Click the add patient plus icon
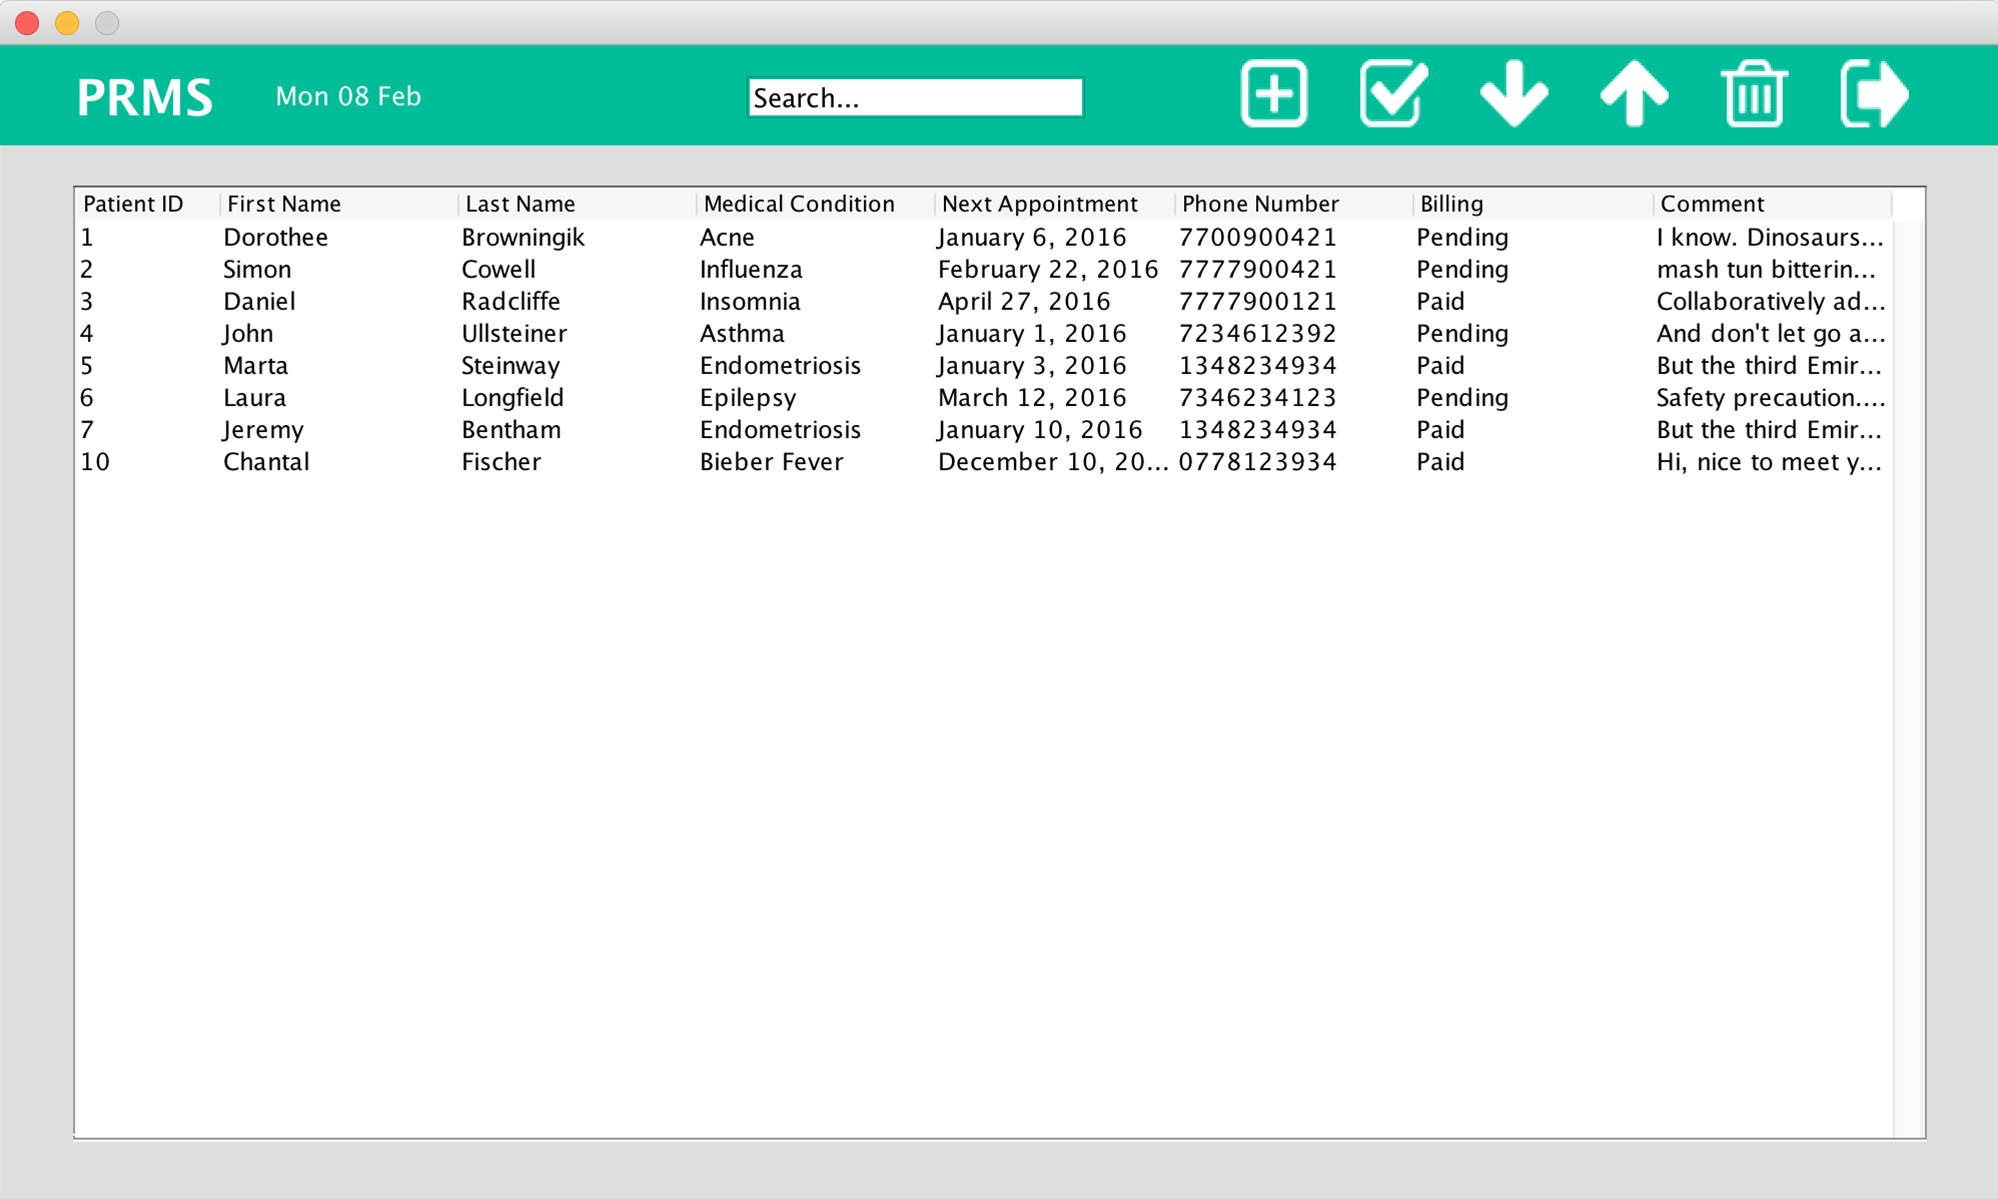The image size is (1998, 1199). 1274,94
